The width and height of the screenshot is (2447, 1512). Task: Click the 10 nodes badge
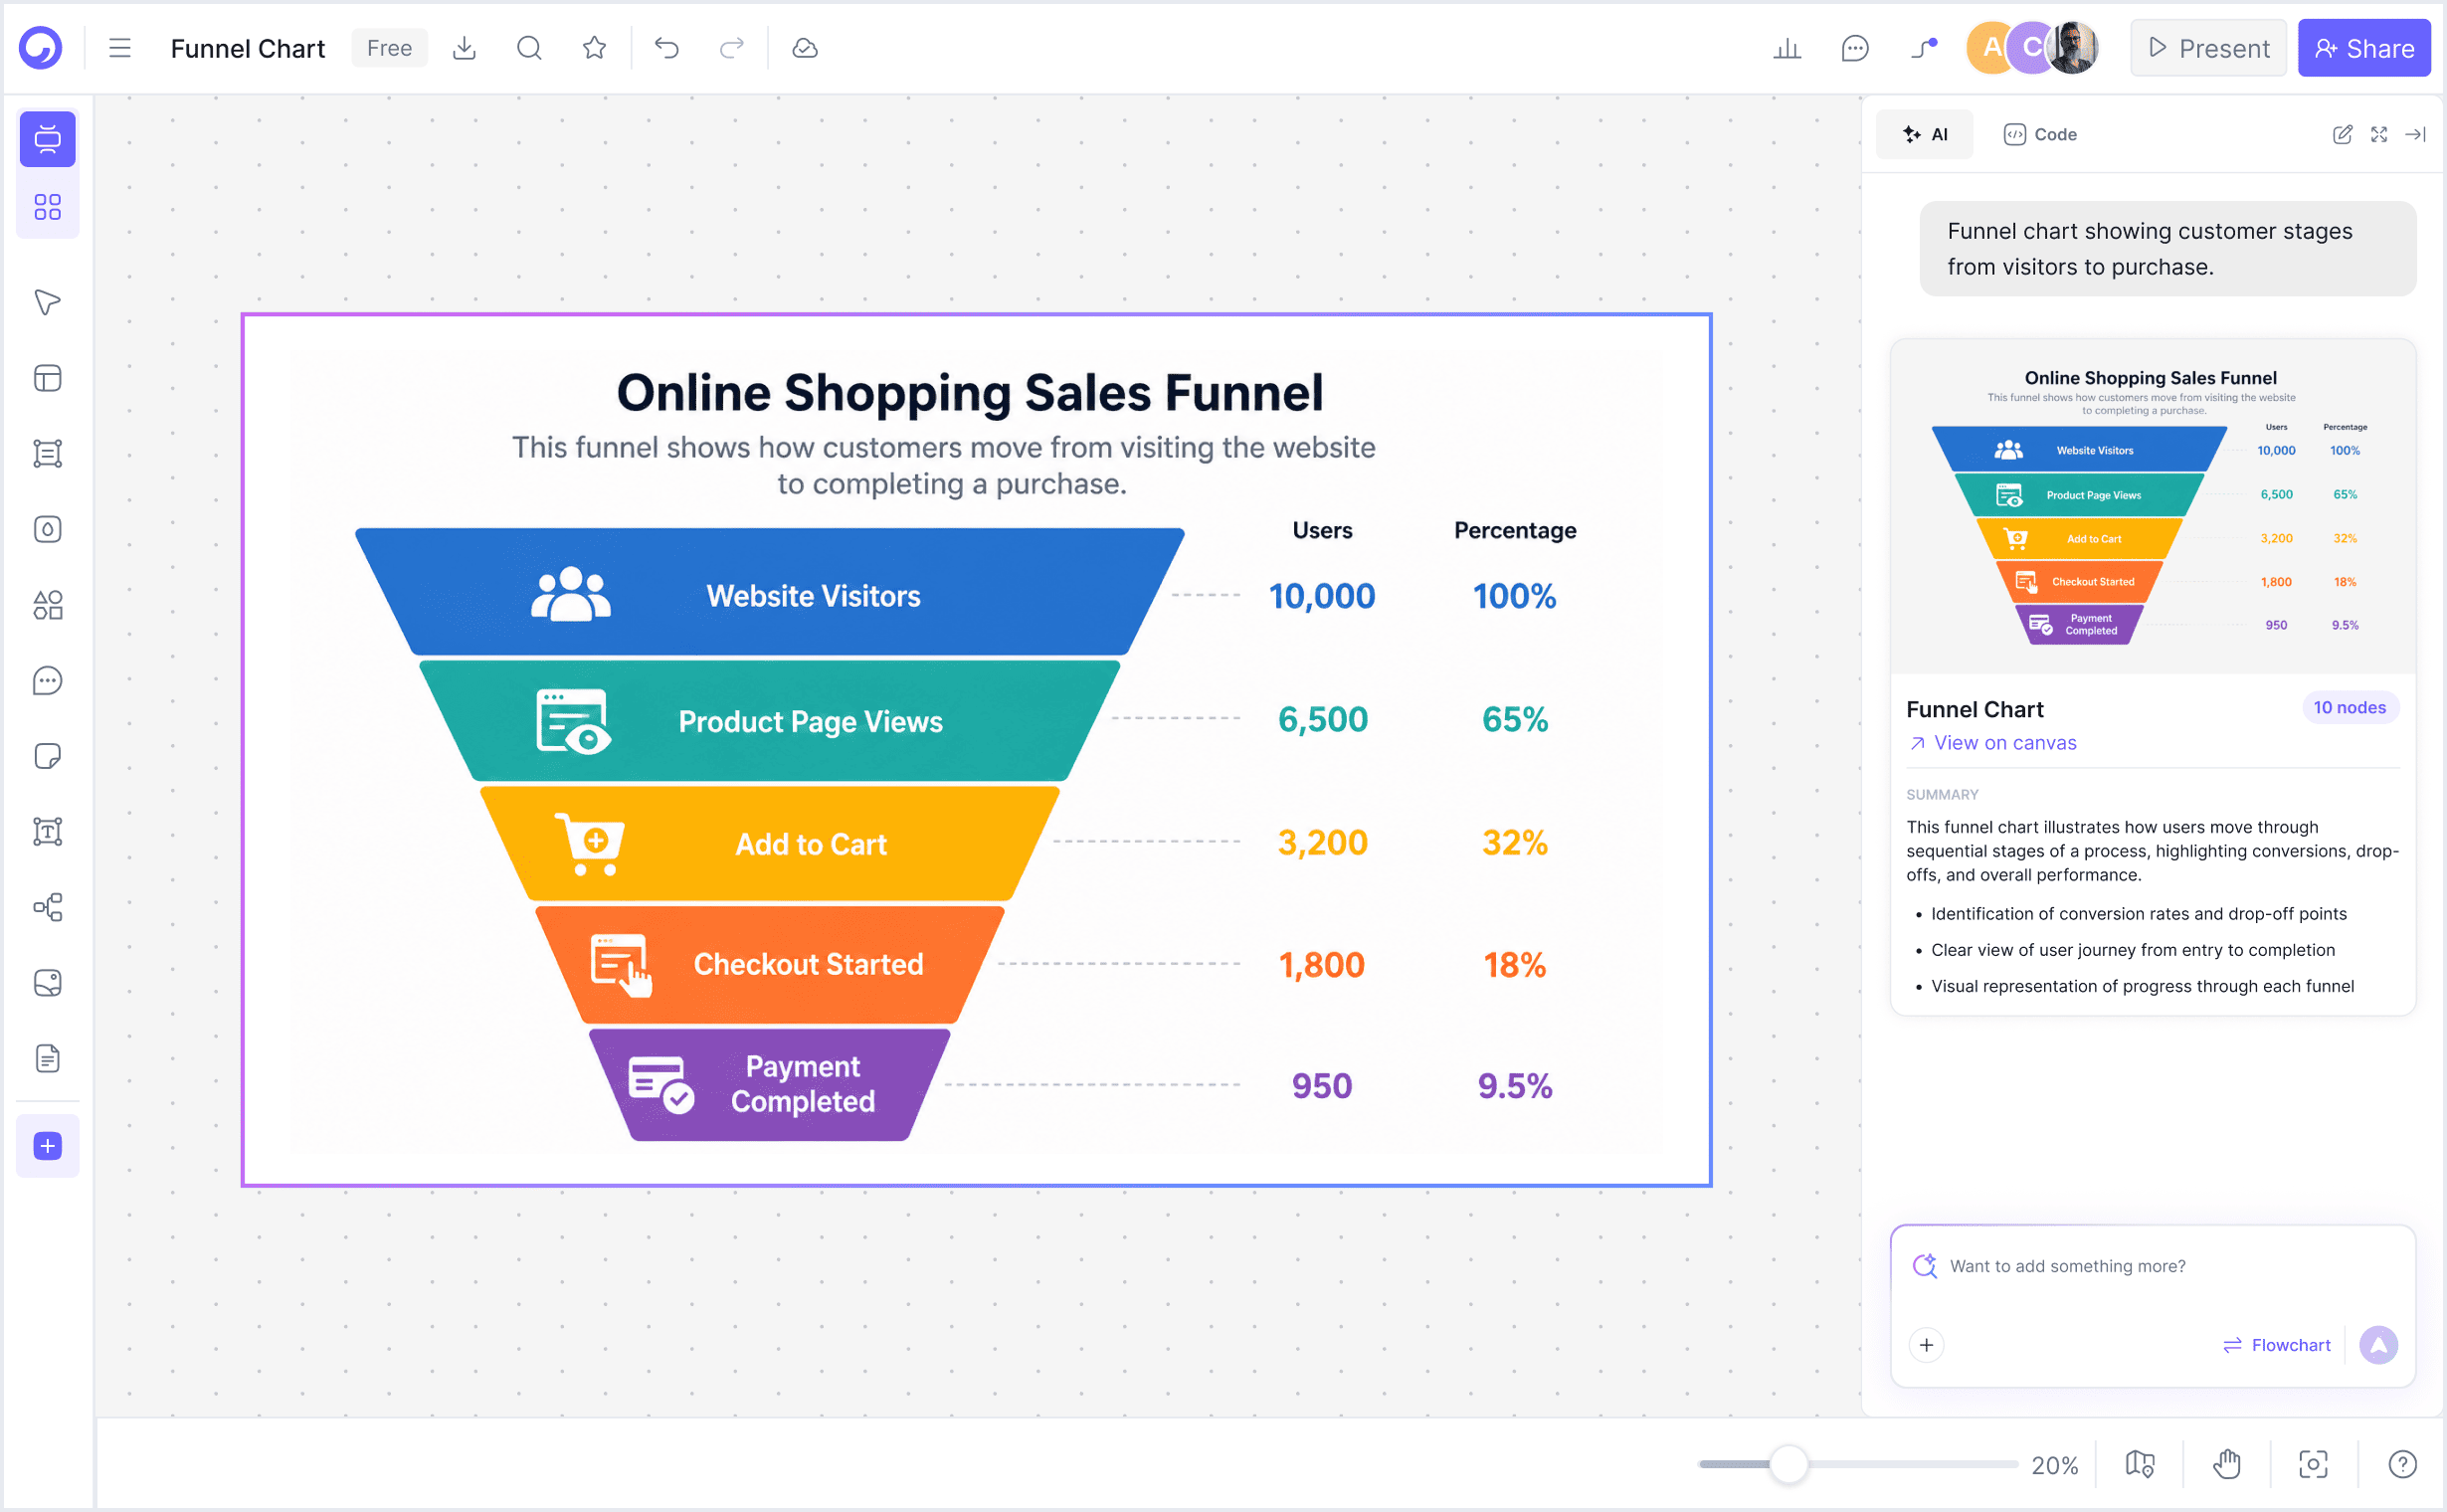(2349, 708)
